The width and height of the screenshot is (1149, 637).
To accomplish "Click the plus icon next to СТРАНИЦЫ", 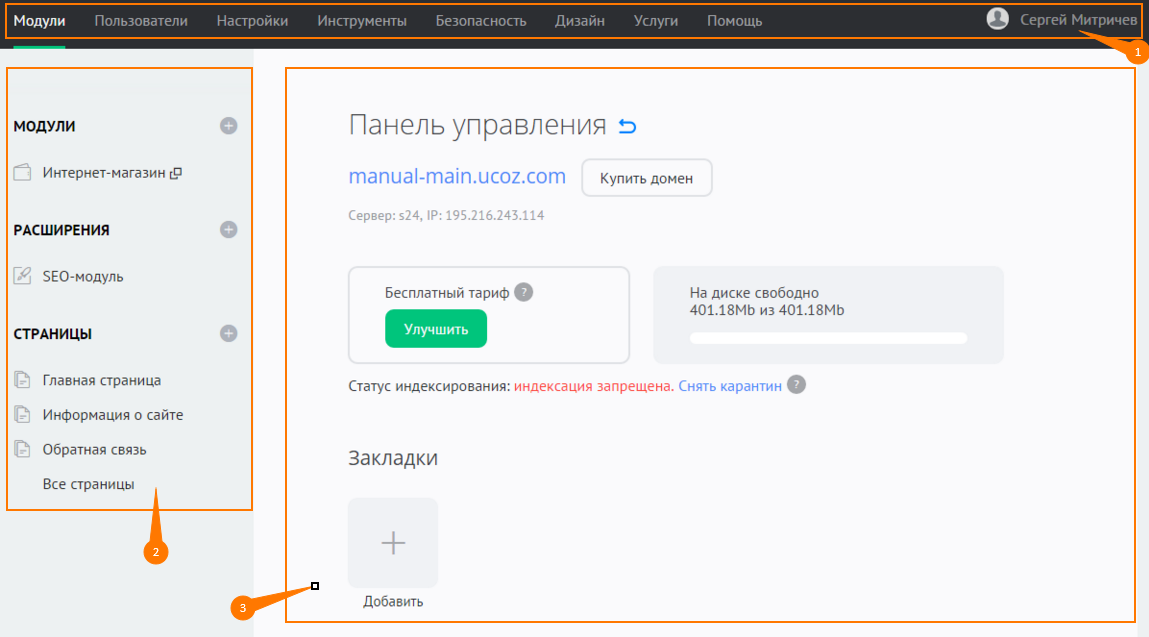I will (229, 334).
